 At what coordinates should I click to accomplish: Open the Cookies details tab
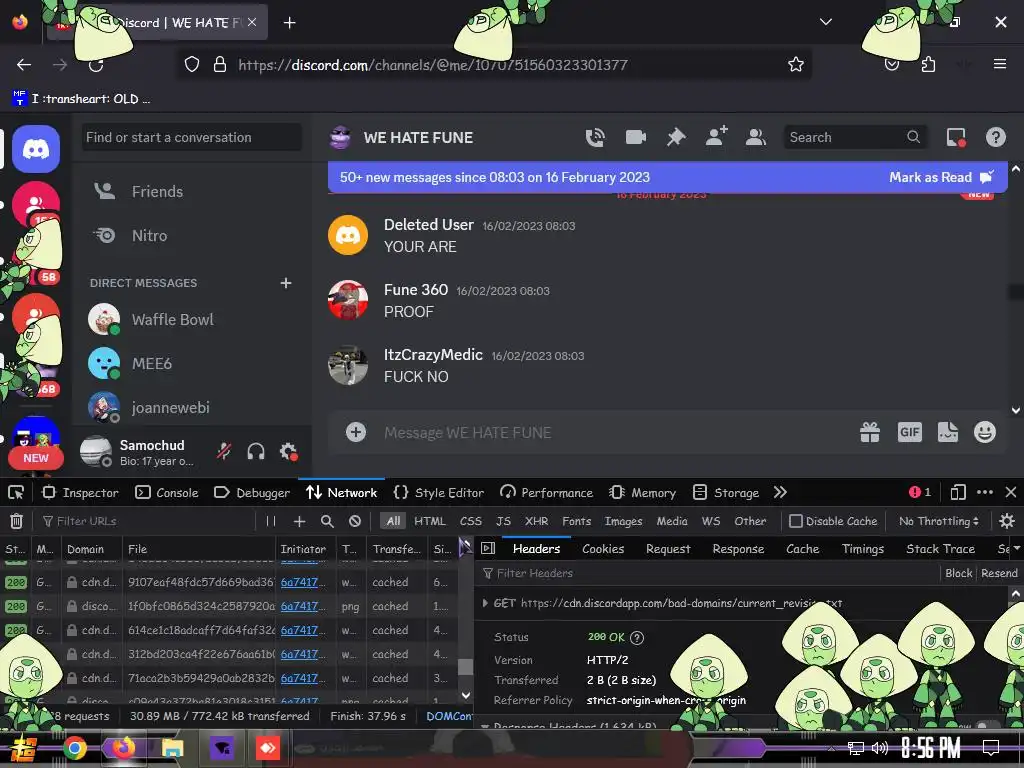(x=603, y=549)
